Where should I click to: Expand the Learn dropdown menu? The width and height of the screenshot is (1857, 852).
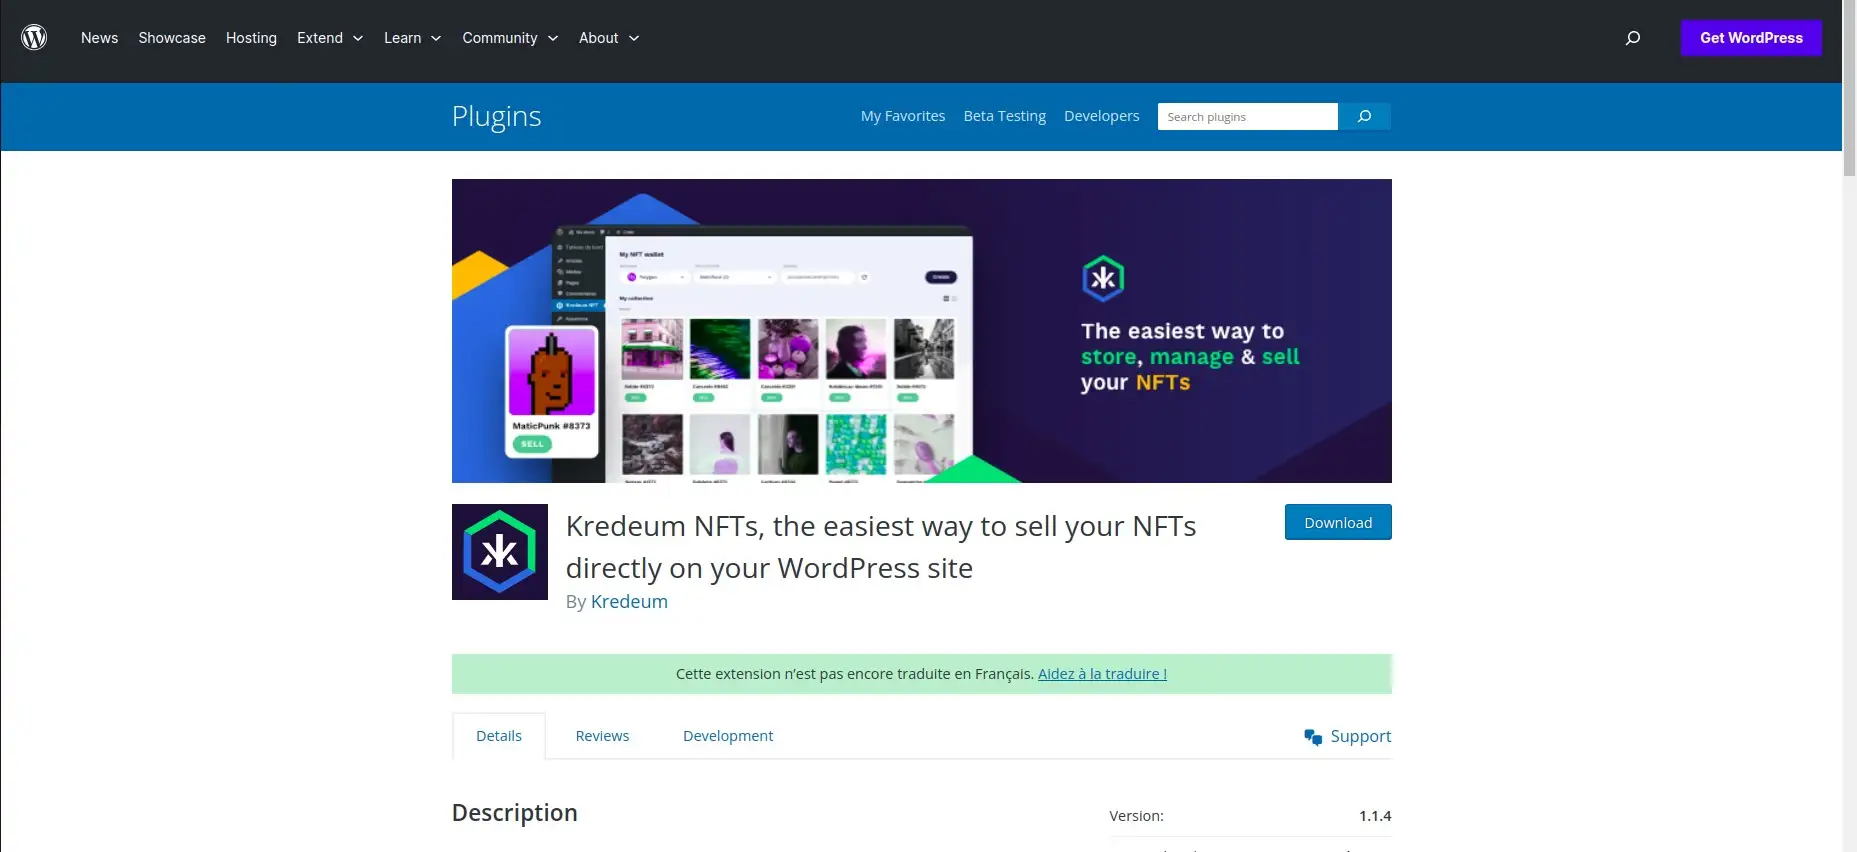point(412,38)
